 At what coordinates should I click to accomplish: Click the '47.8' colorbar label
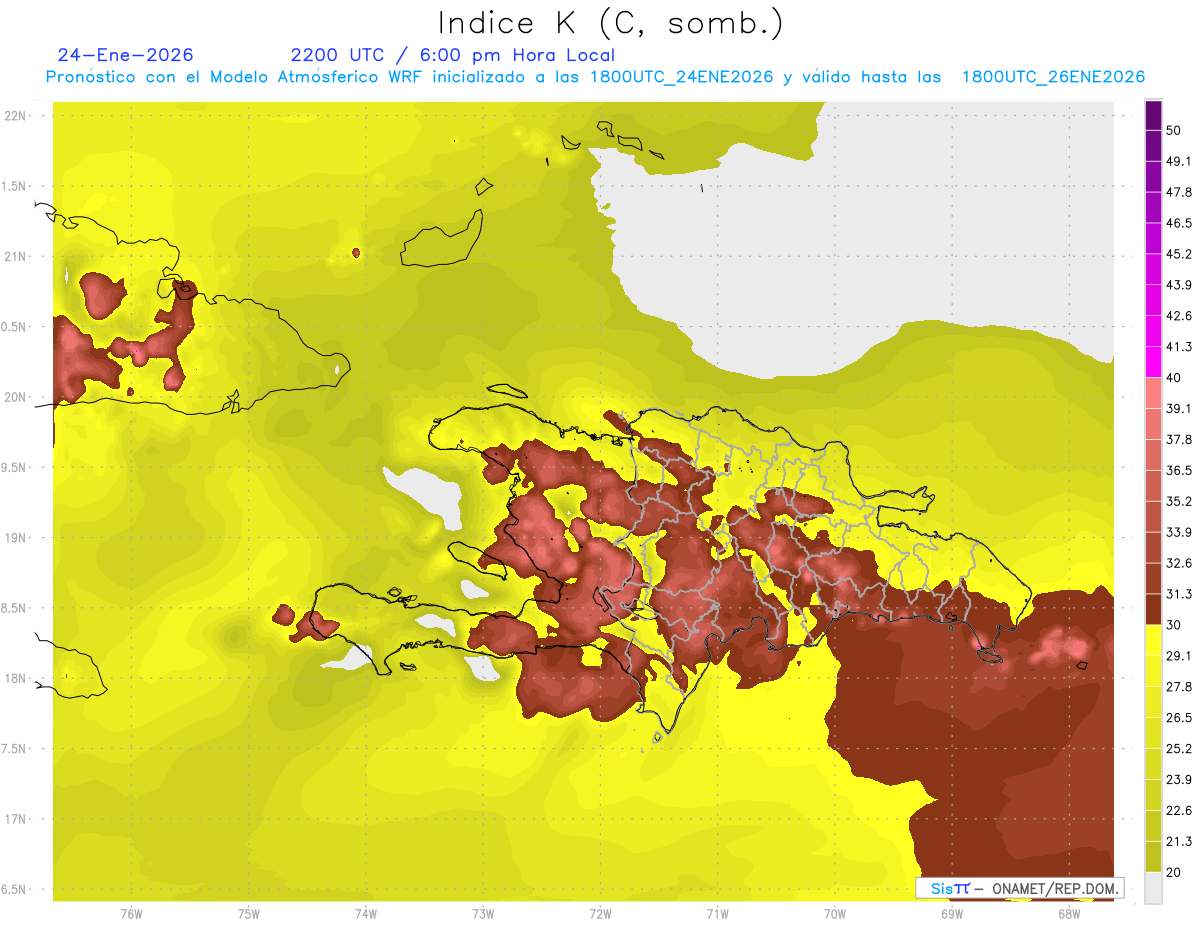tap(1179, 192)
